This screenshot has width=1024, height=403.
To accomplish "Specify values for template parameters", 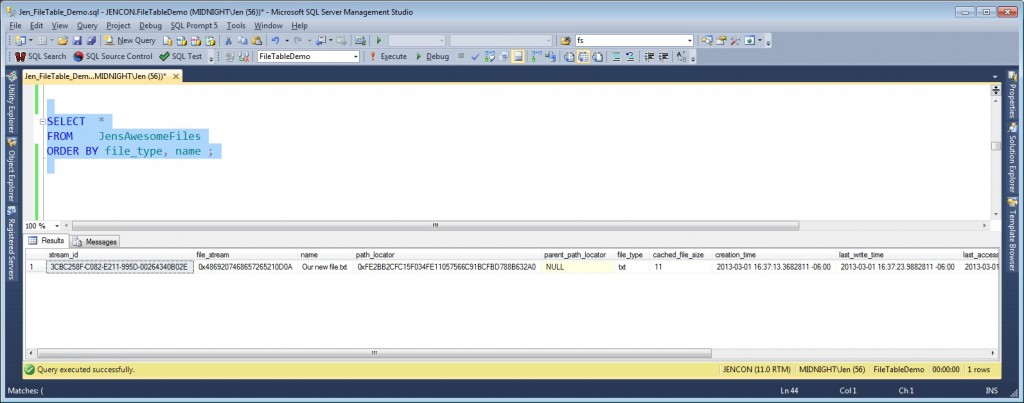I will click(x=681, y=57).
